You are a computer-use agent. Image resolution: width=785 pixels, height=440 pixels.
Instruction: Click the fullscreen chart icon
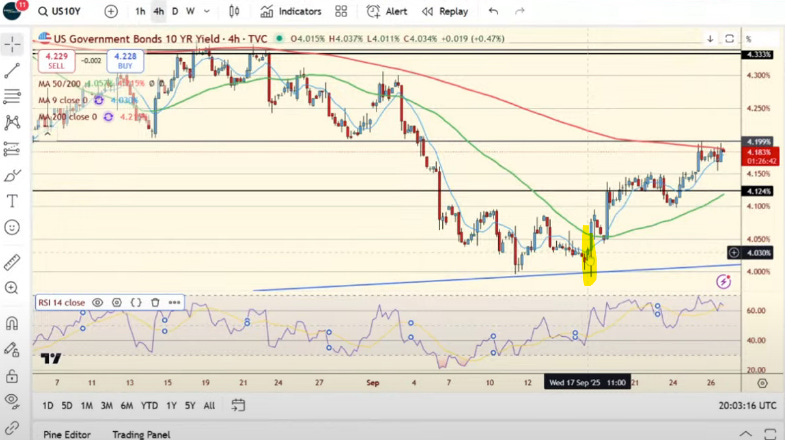tap(729, 39)
